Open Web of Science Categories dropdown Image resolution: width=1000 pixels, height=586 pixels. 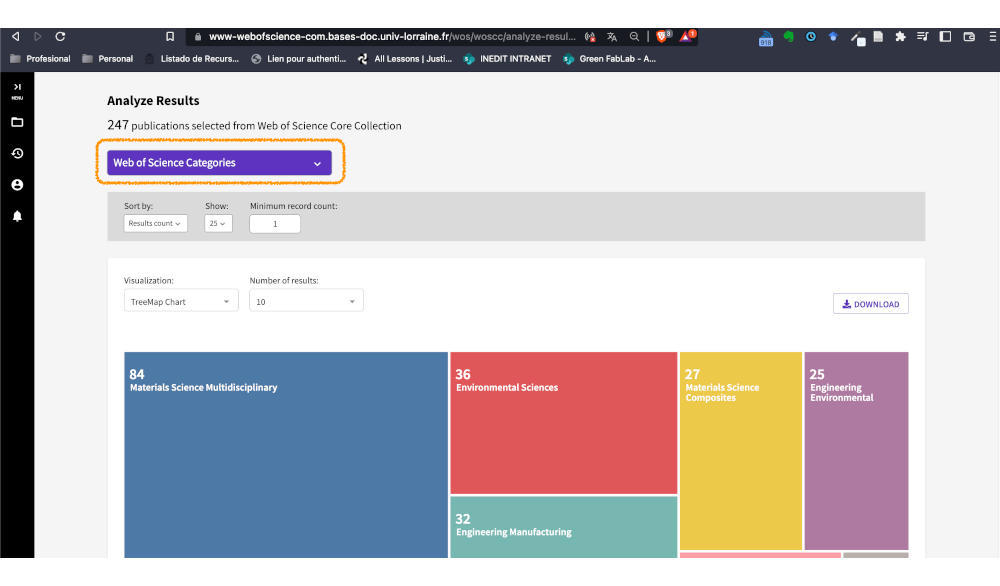point(219,163)
